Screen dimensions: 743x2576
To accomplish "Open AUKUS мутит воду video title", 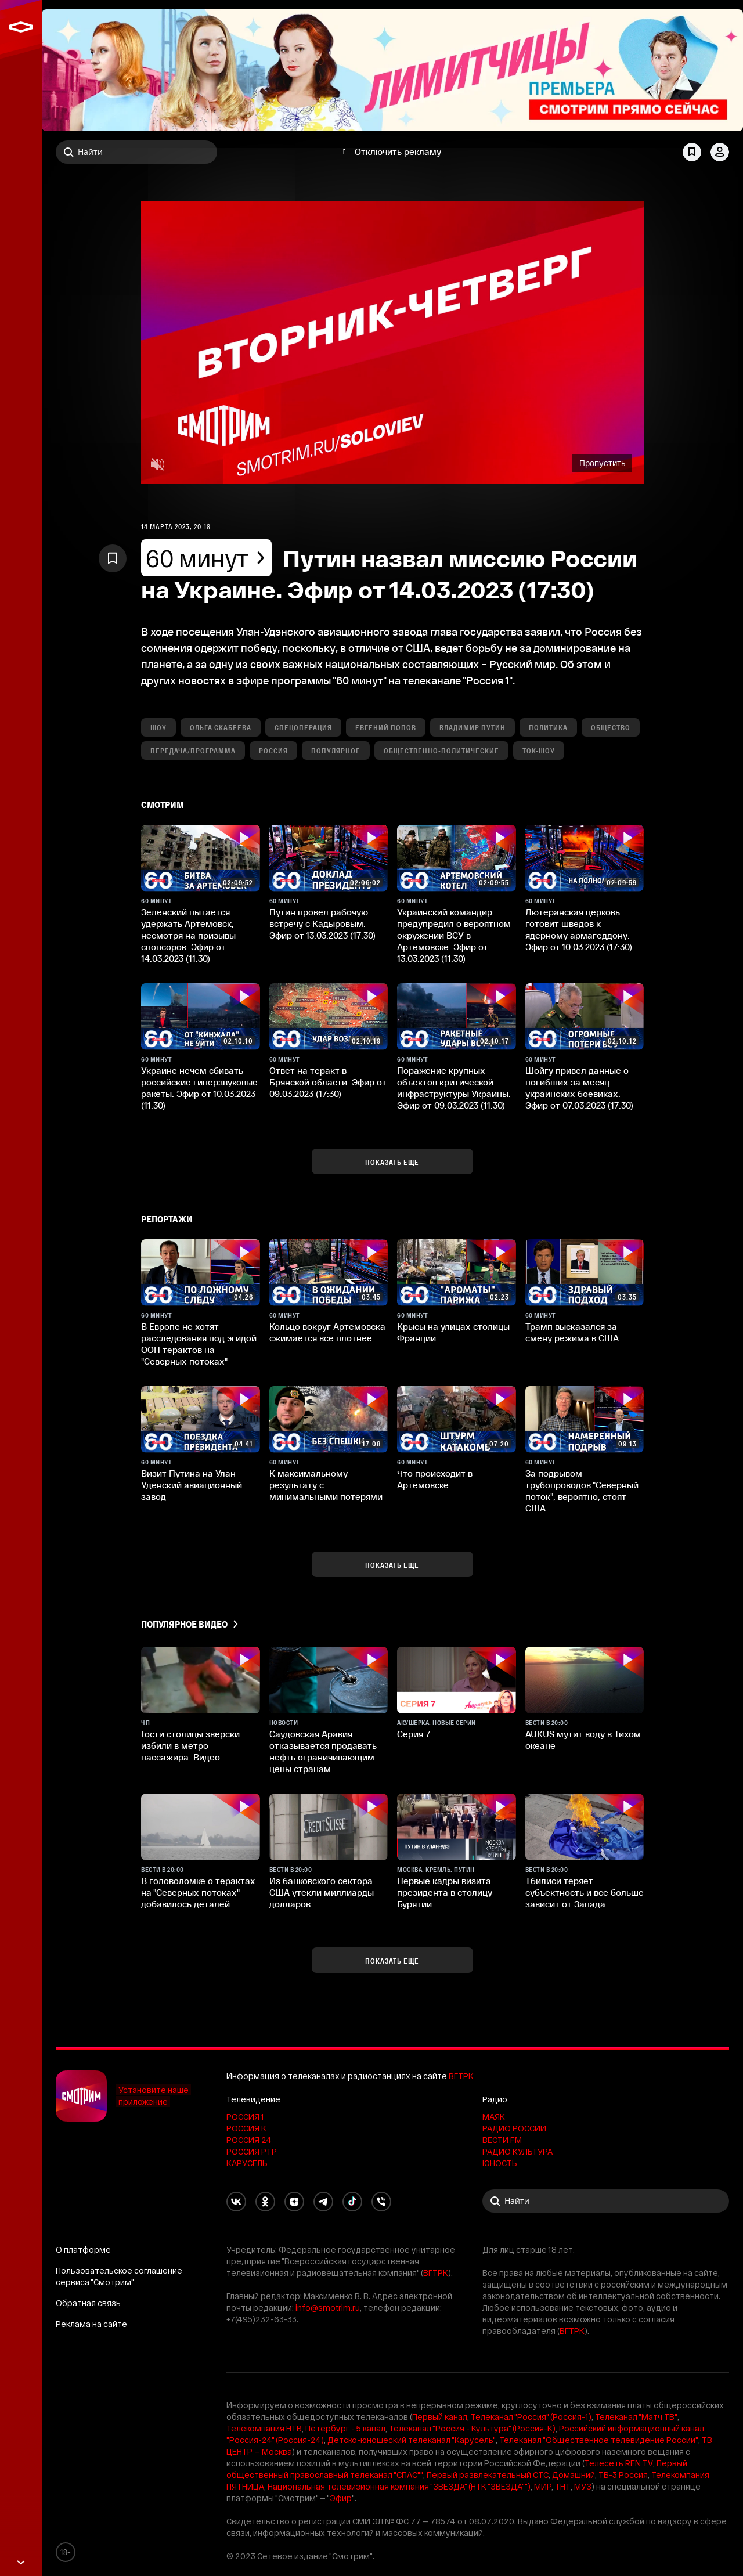I will pos(582,1740).
